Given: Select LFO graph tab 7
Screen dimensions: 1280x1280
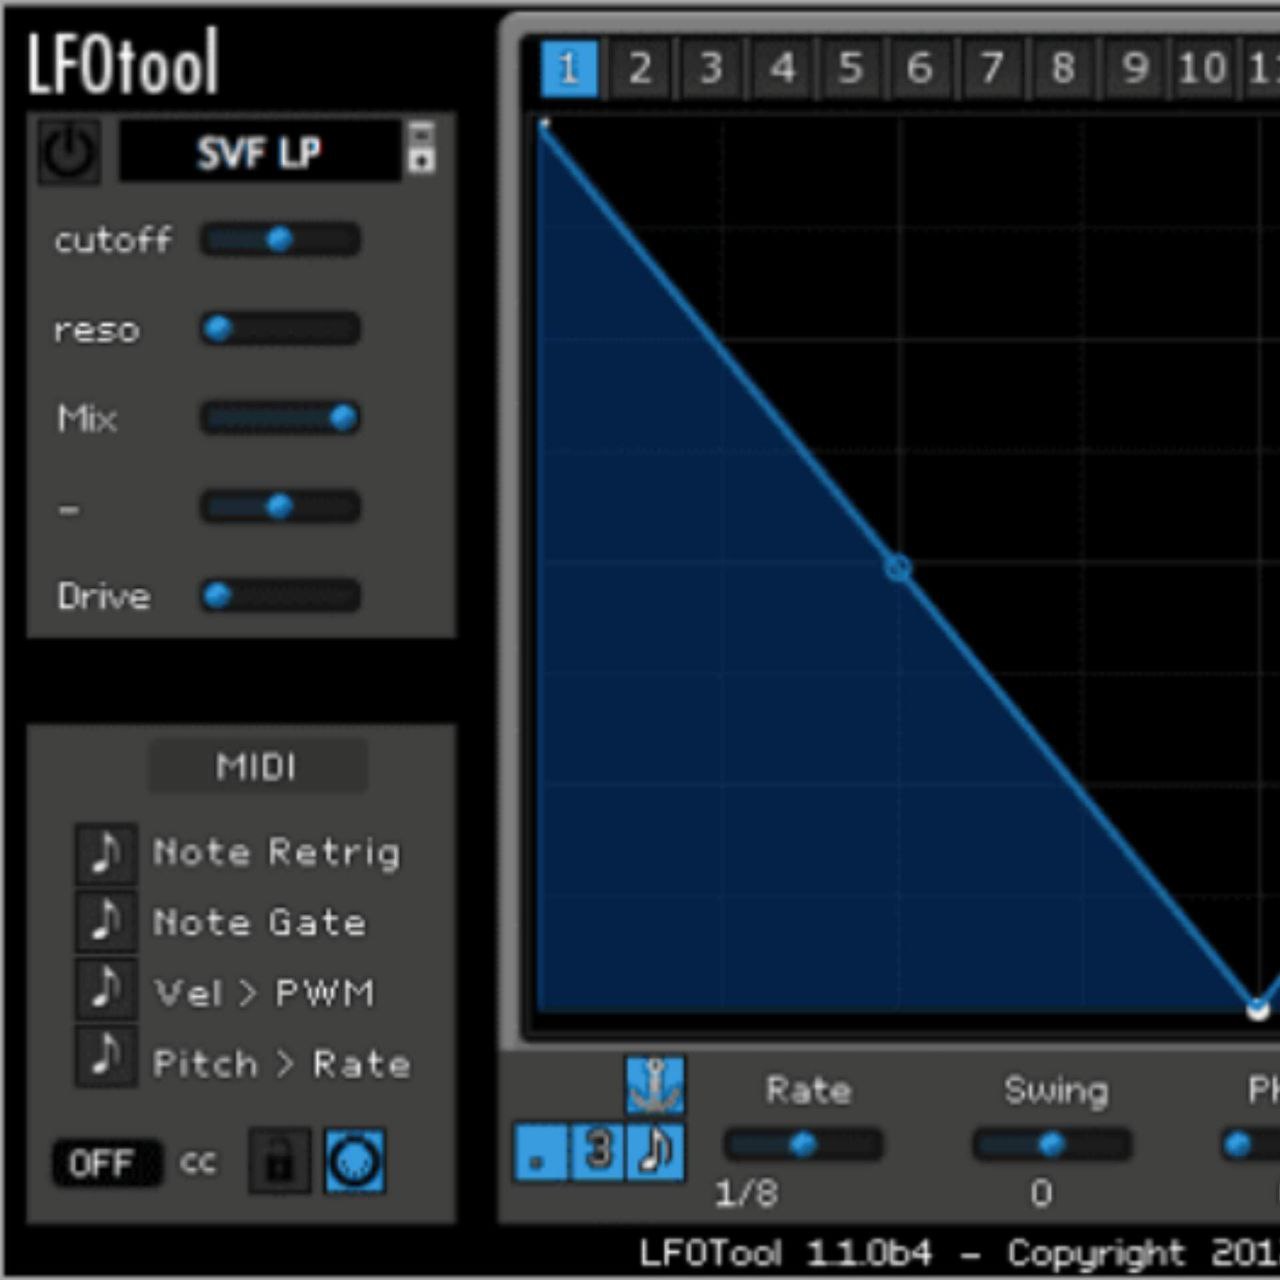Looking at the screenshot, I should coord(991,68).
